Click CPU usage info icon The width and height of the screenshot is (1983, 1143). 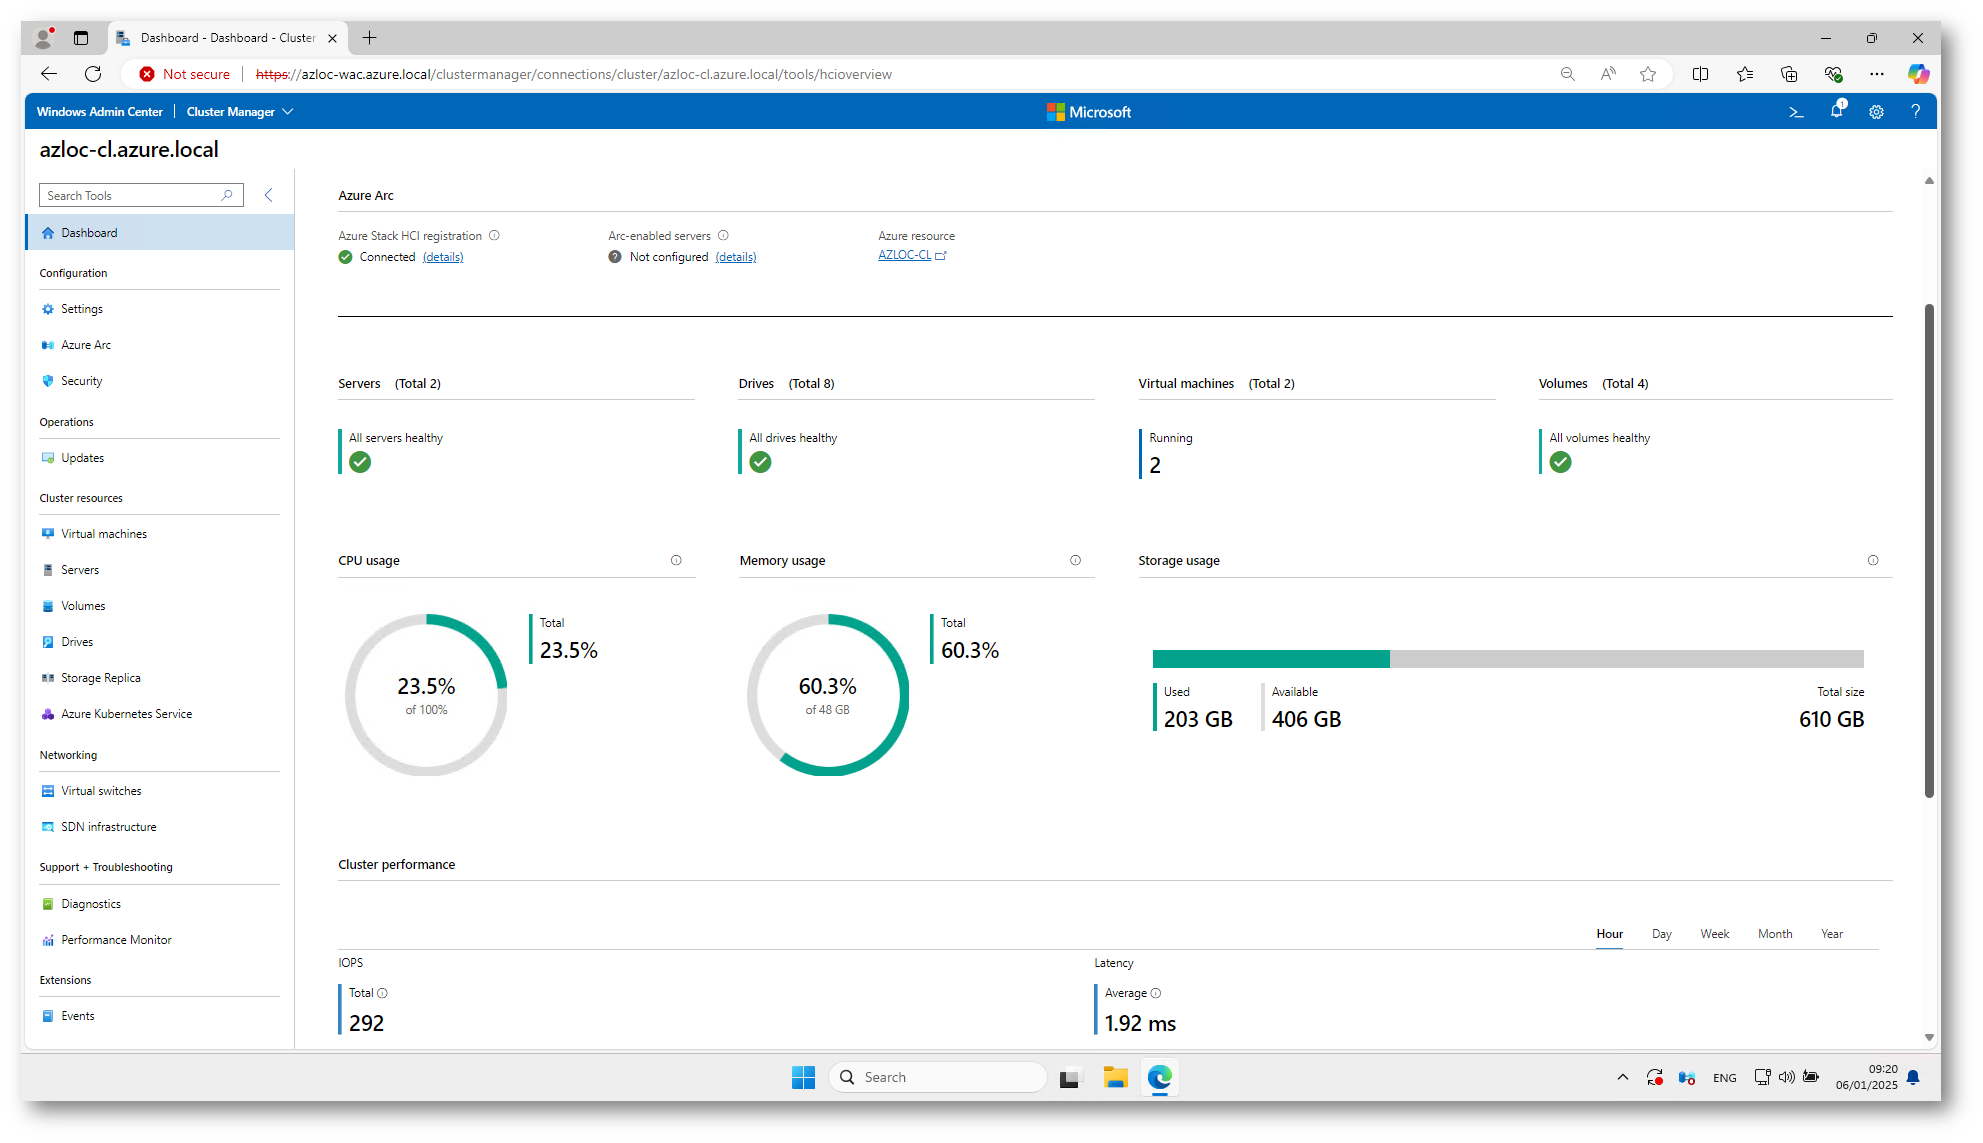pos(676,560)
